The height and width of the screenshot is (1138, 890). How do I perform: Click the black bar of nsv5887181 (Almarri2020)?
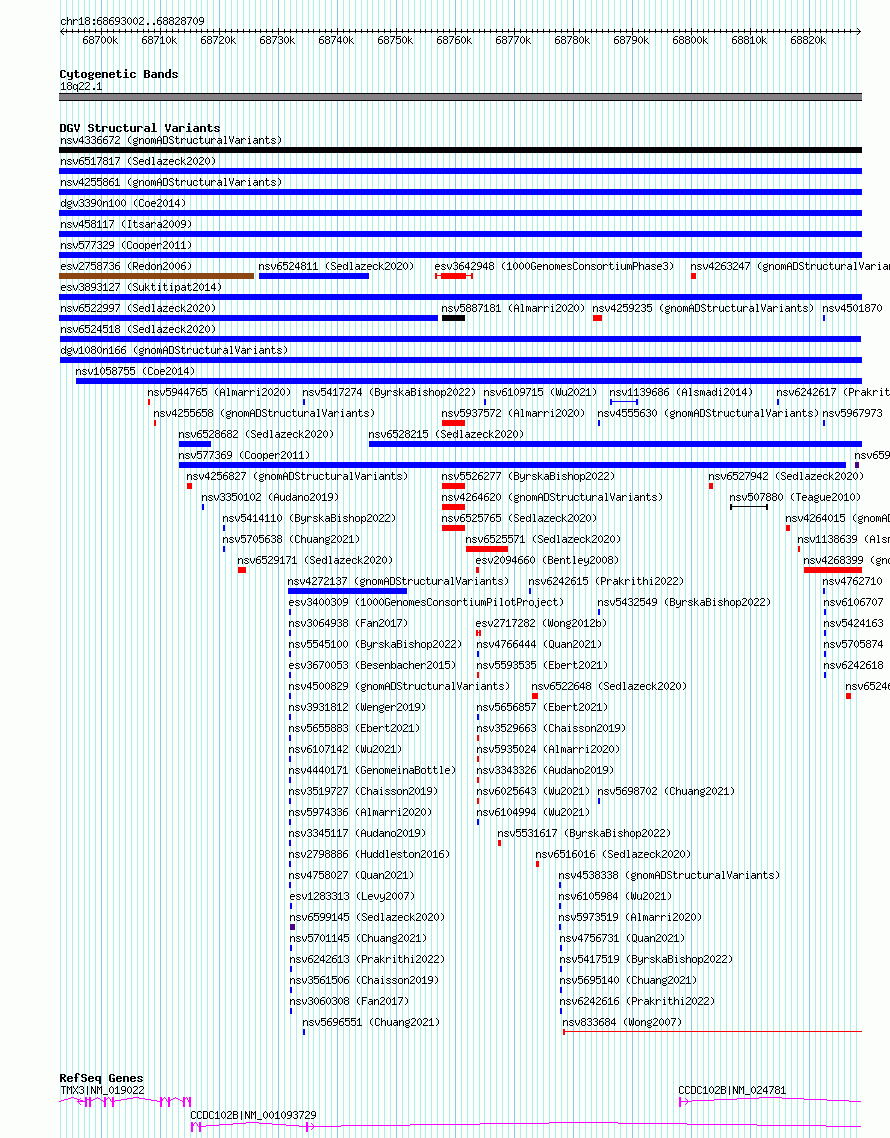pyautogui.click(x=453, y=319)
